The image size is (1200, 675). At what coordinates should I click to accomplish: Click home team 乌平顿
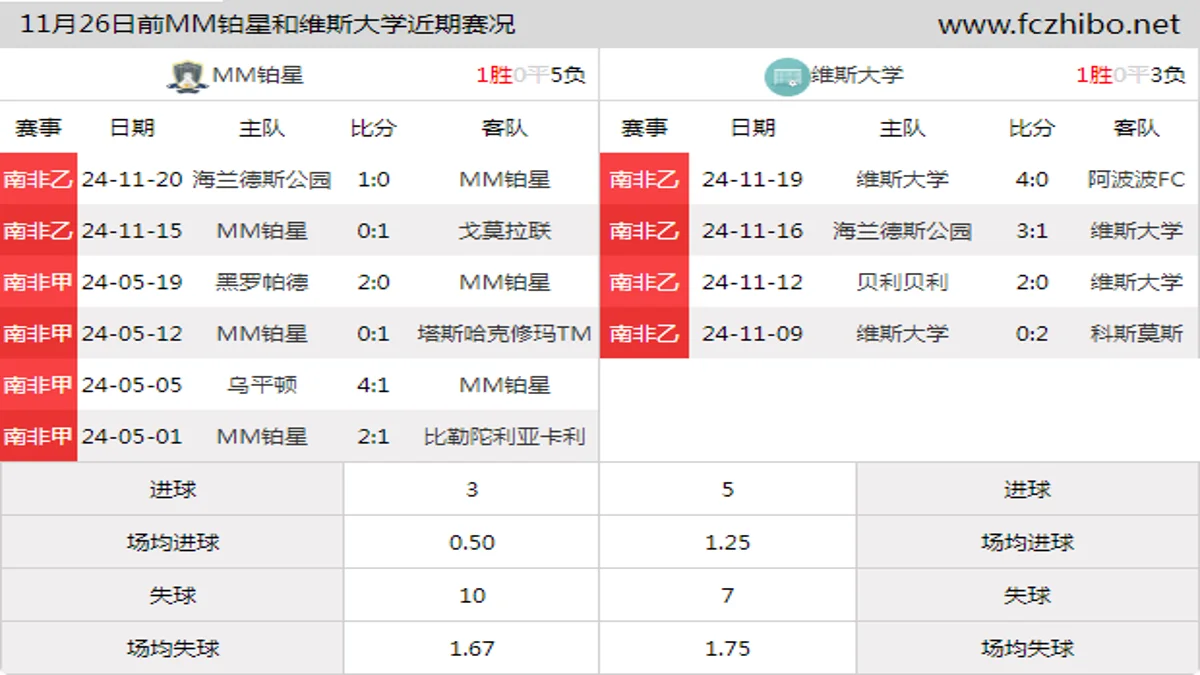[262, 385]
